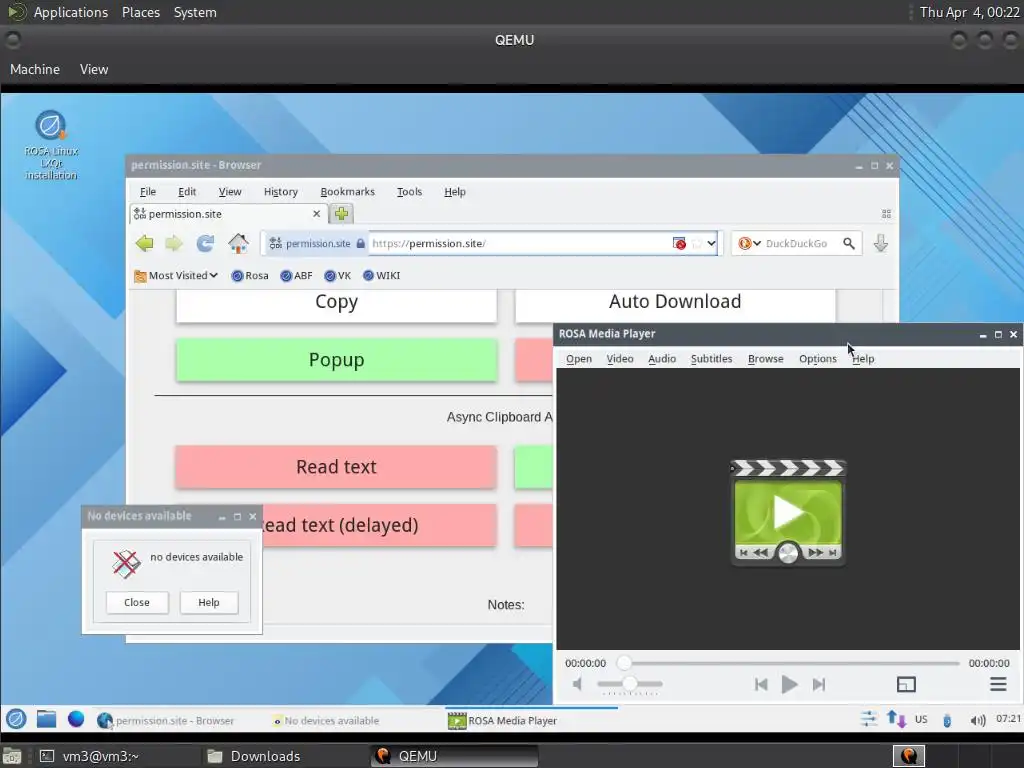
Task: Go to browser Home page icon
Action: point(238,244)
